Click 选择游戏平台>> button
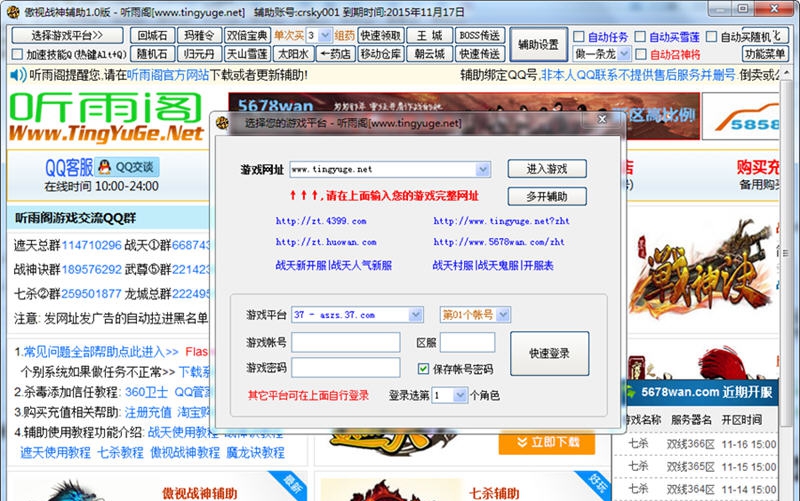Viewport: 800px width, 501px height. (67, 35)
